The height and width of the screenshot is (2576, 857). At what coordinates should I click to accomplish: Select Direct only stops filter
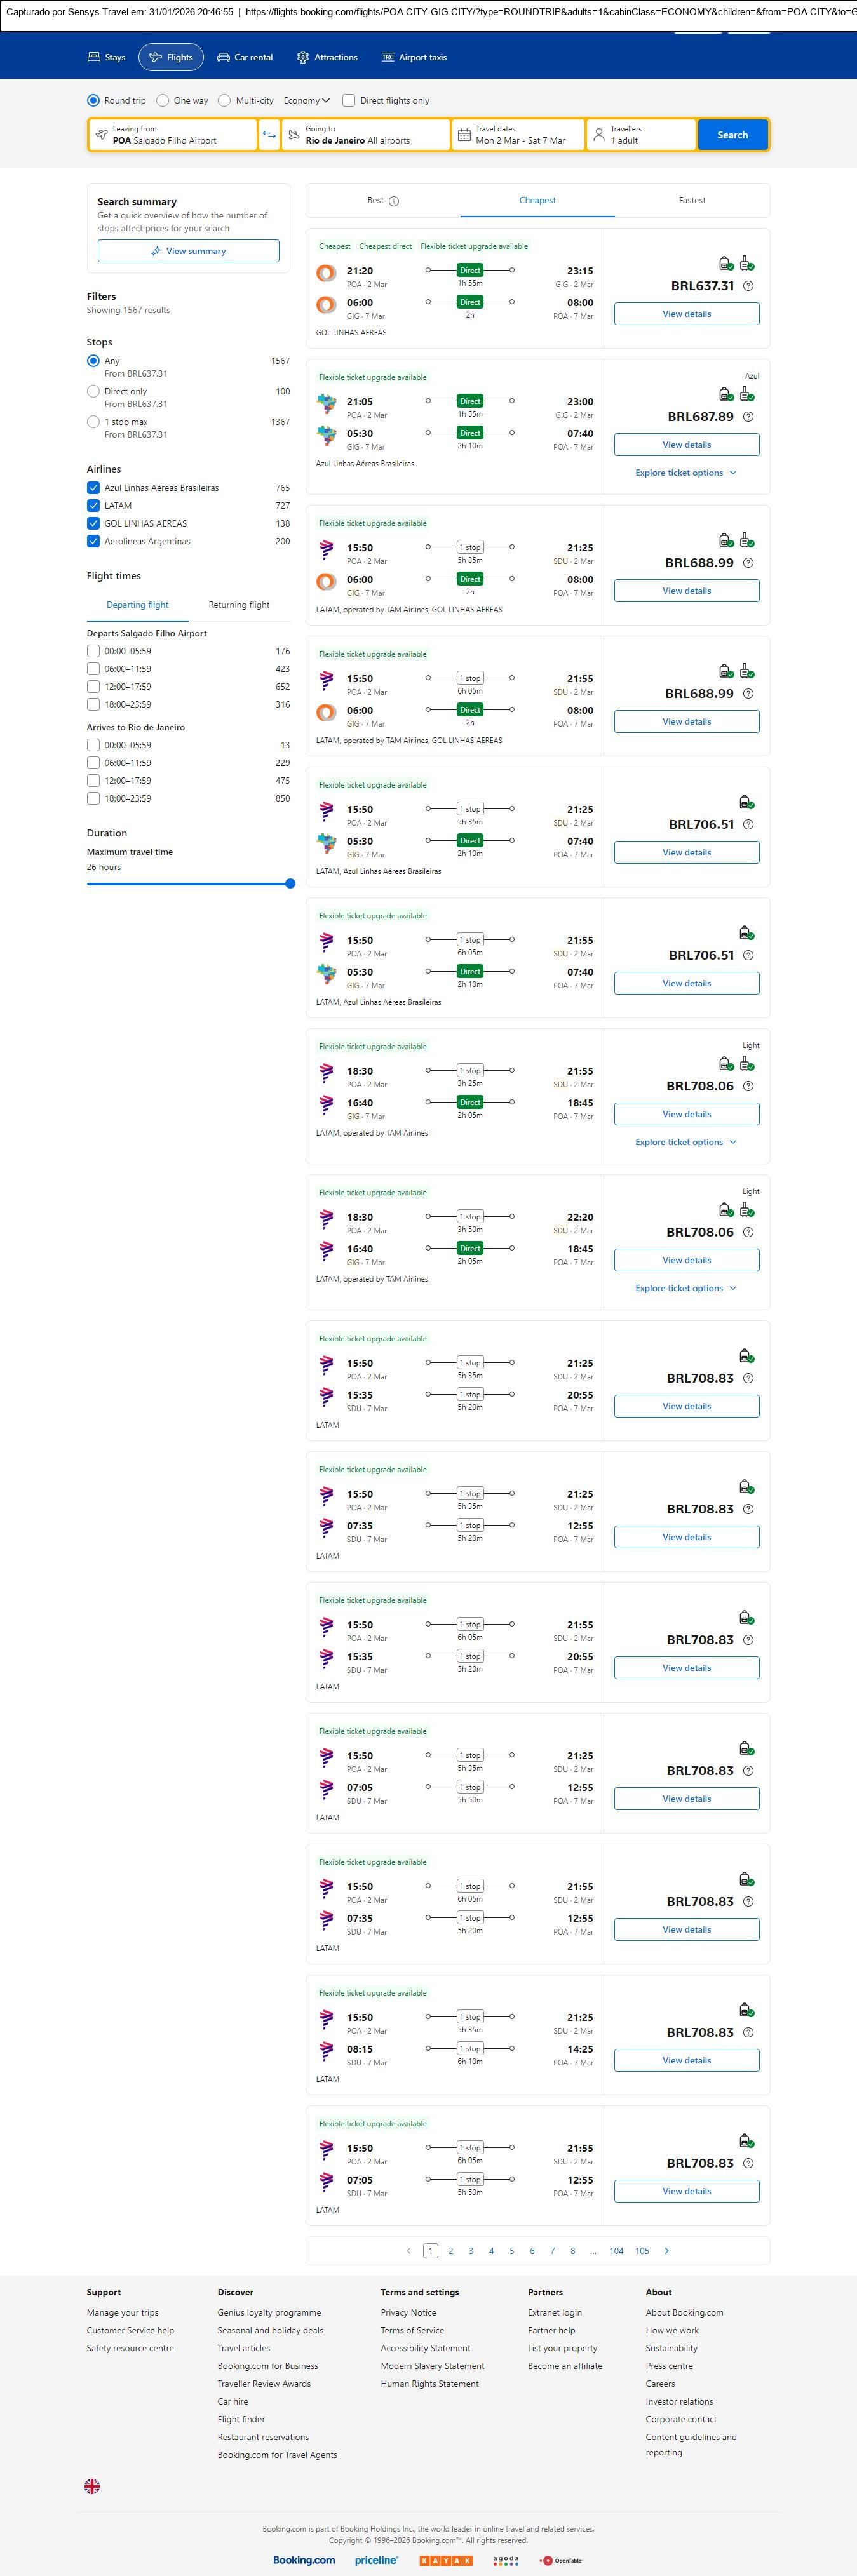coord(93,392)
